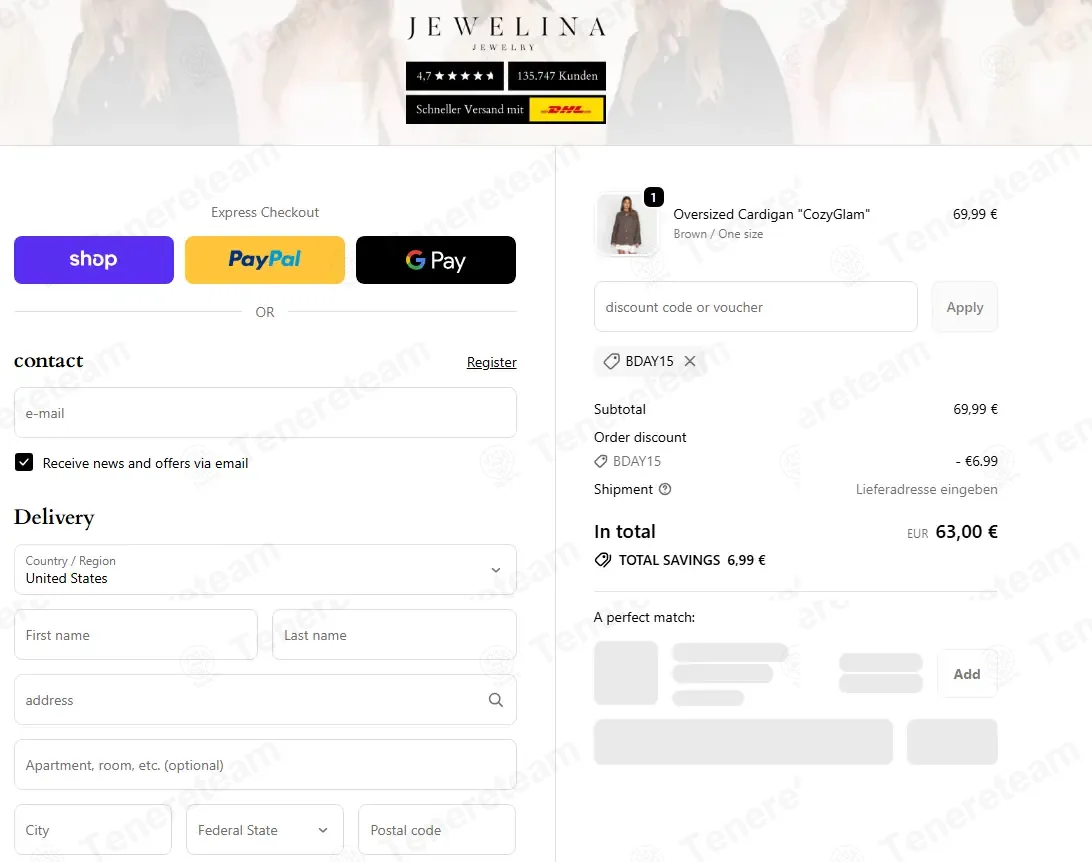Select Google Pay express checkout

pos(436,260)
